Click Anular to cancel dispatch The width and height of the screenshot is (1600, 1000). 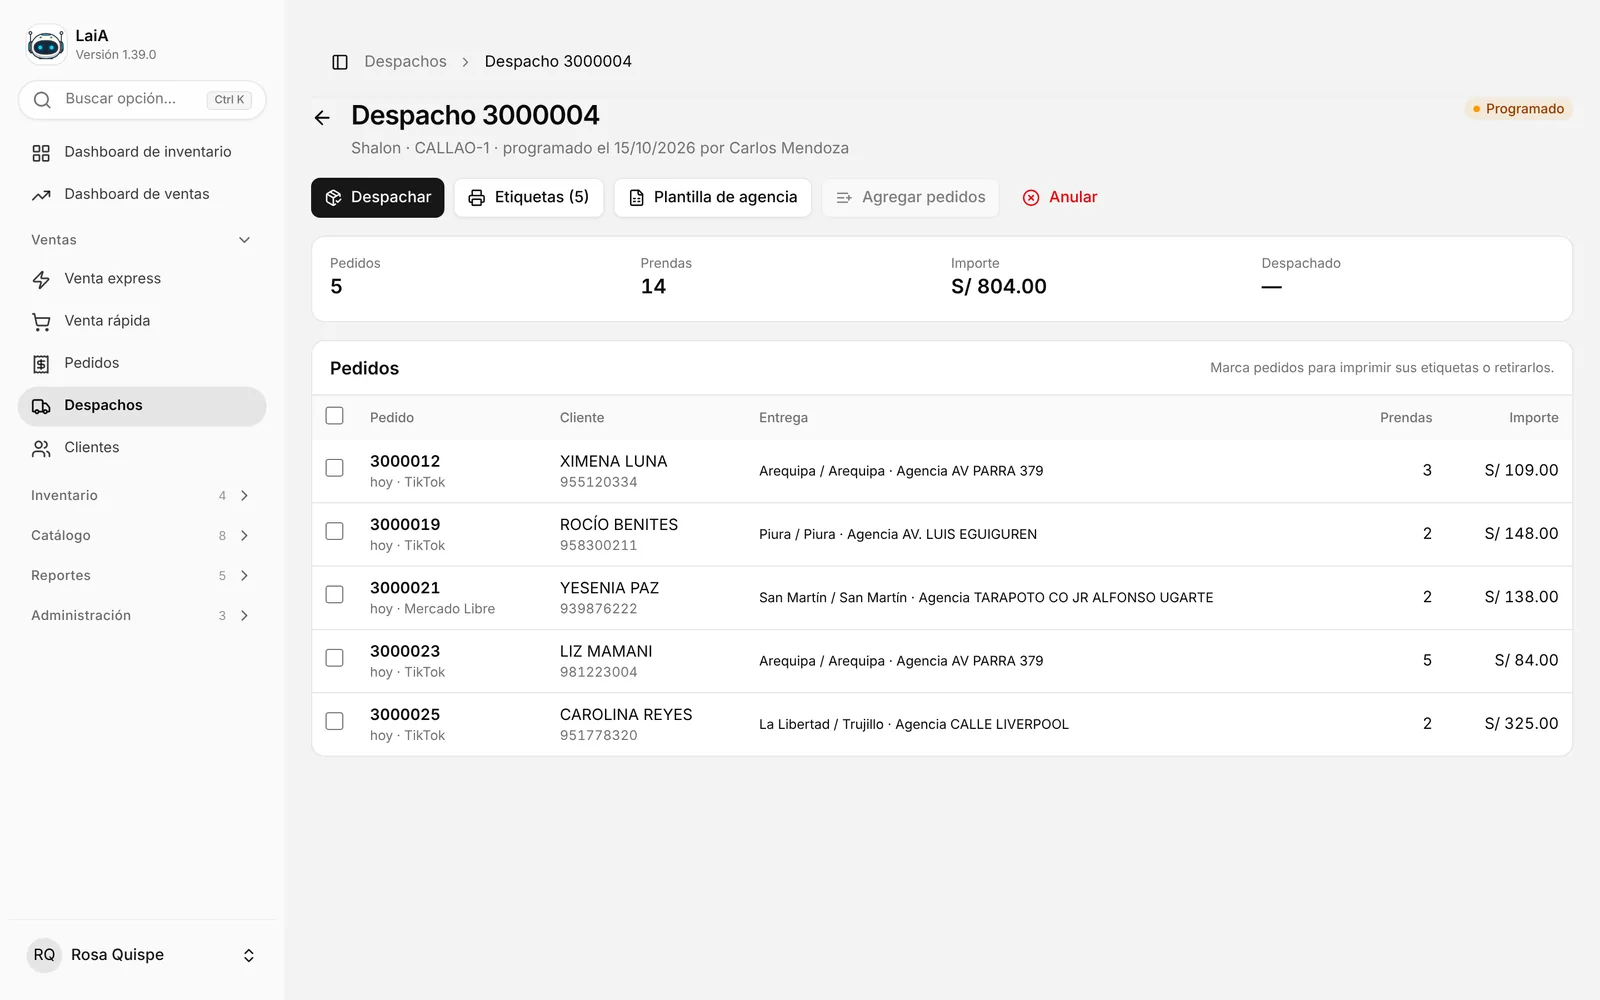point(1060,198)
